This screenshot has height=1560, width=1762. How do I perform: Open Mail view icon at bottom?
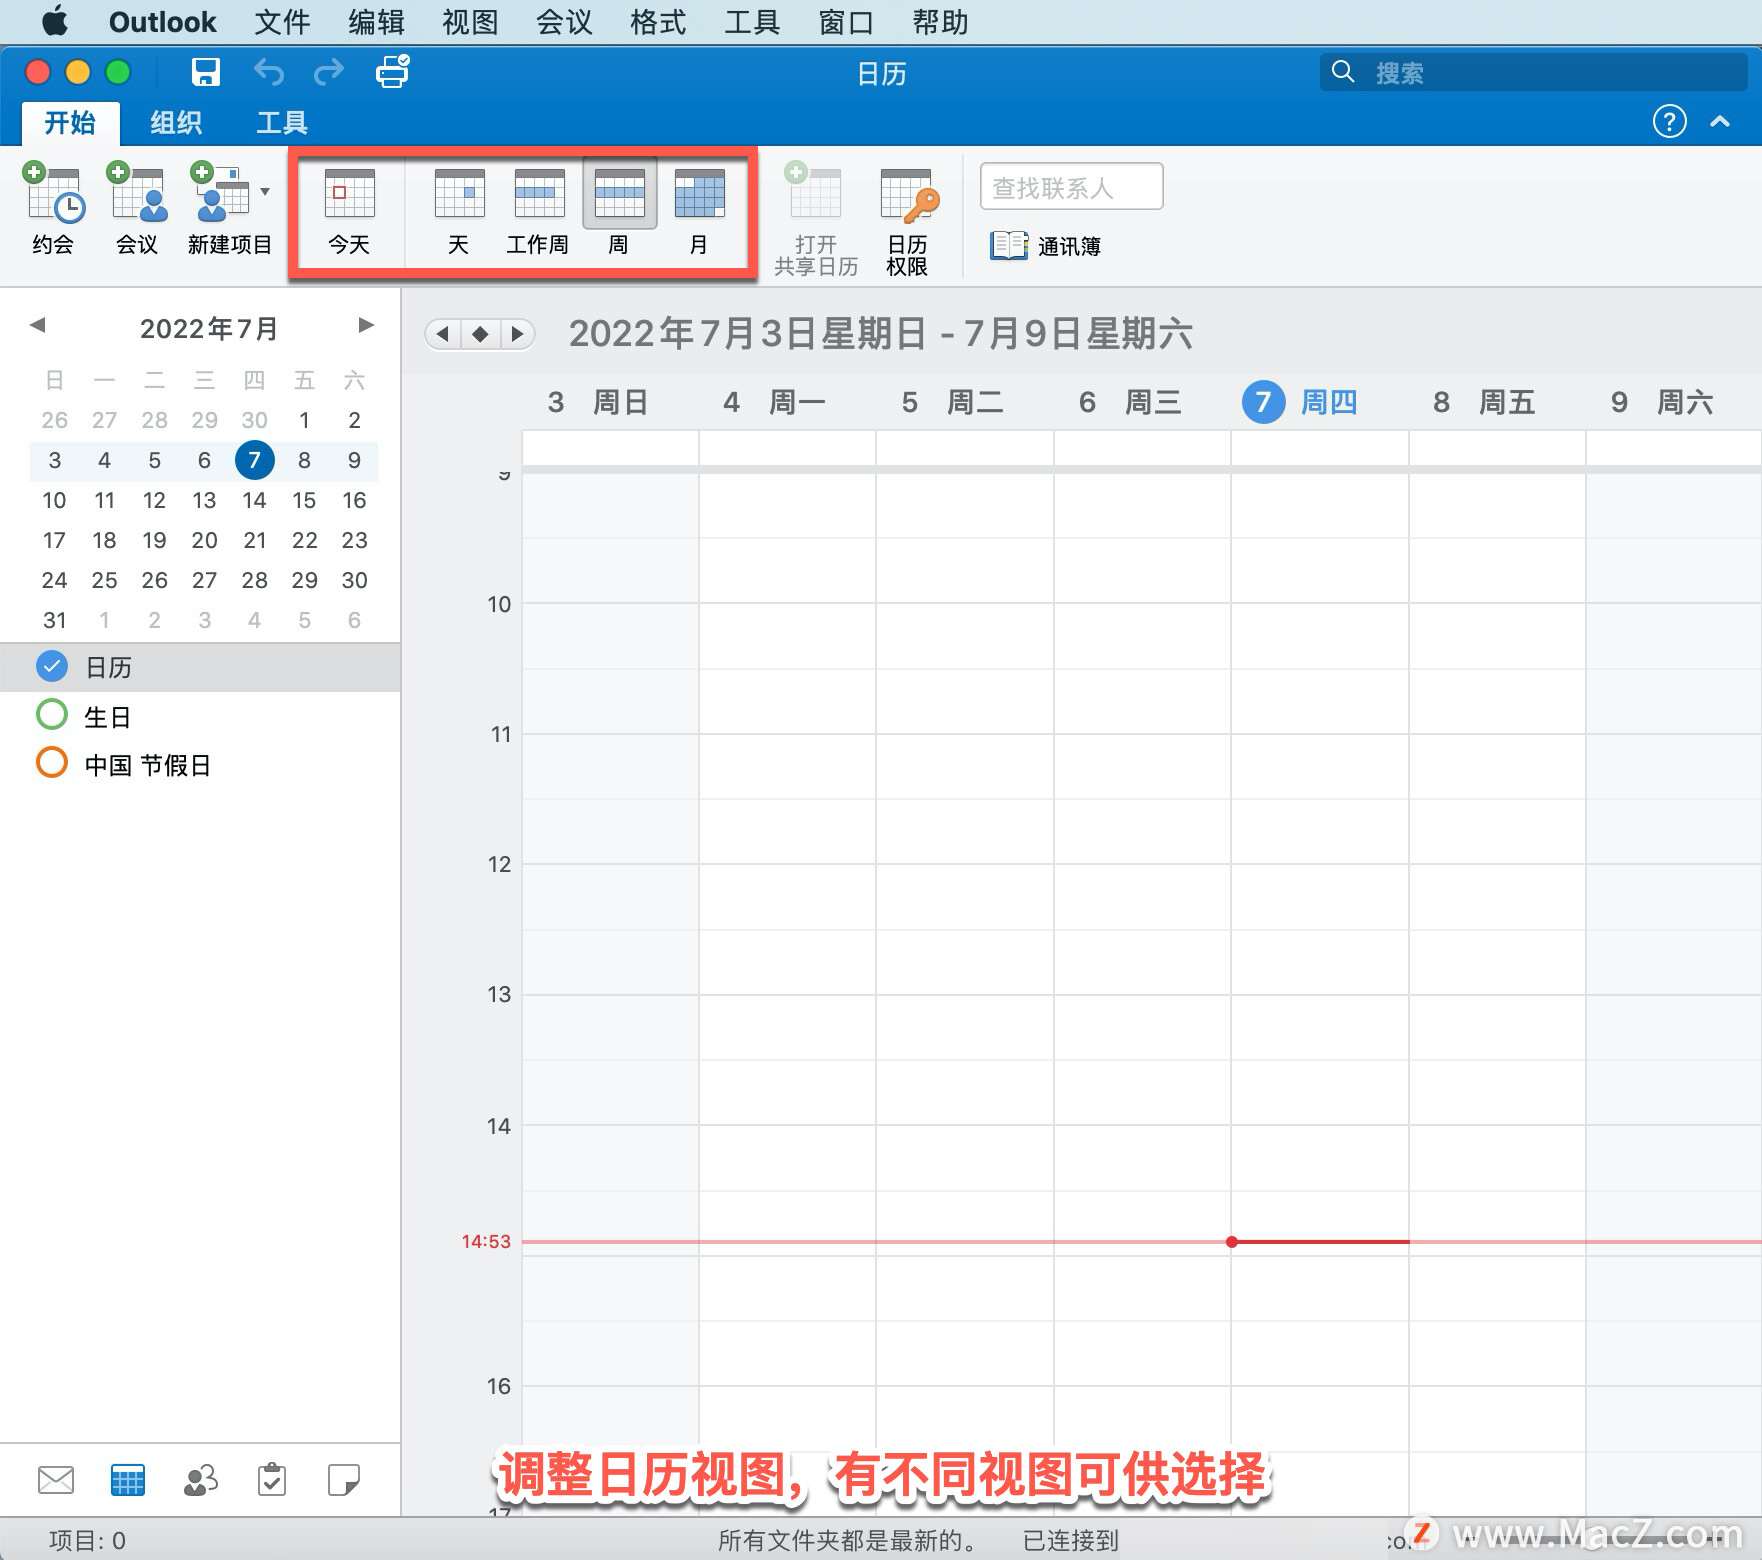(x=56, y=1479)
